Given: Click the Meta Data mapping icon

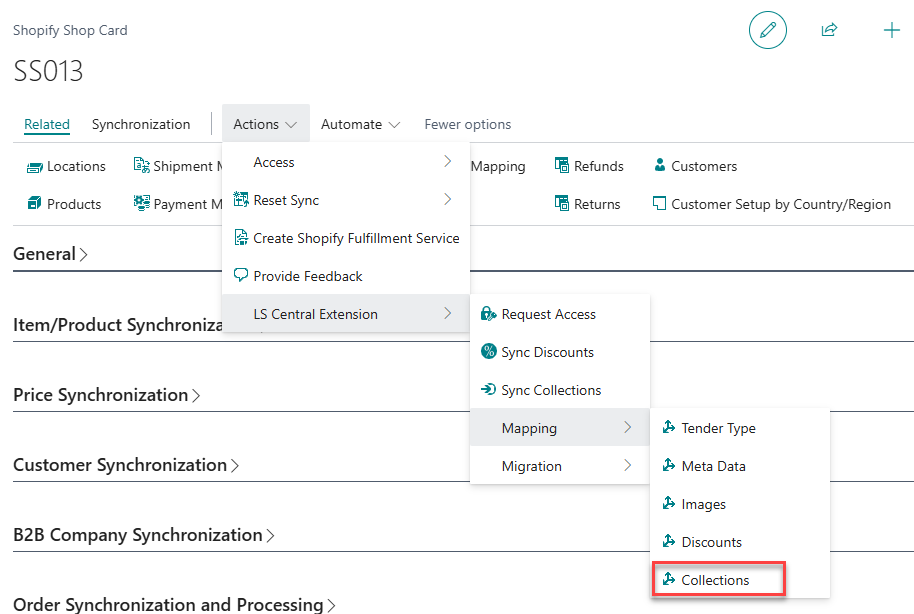Looking at the screenshot, I should 669,465.
